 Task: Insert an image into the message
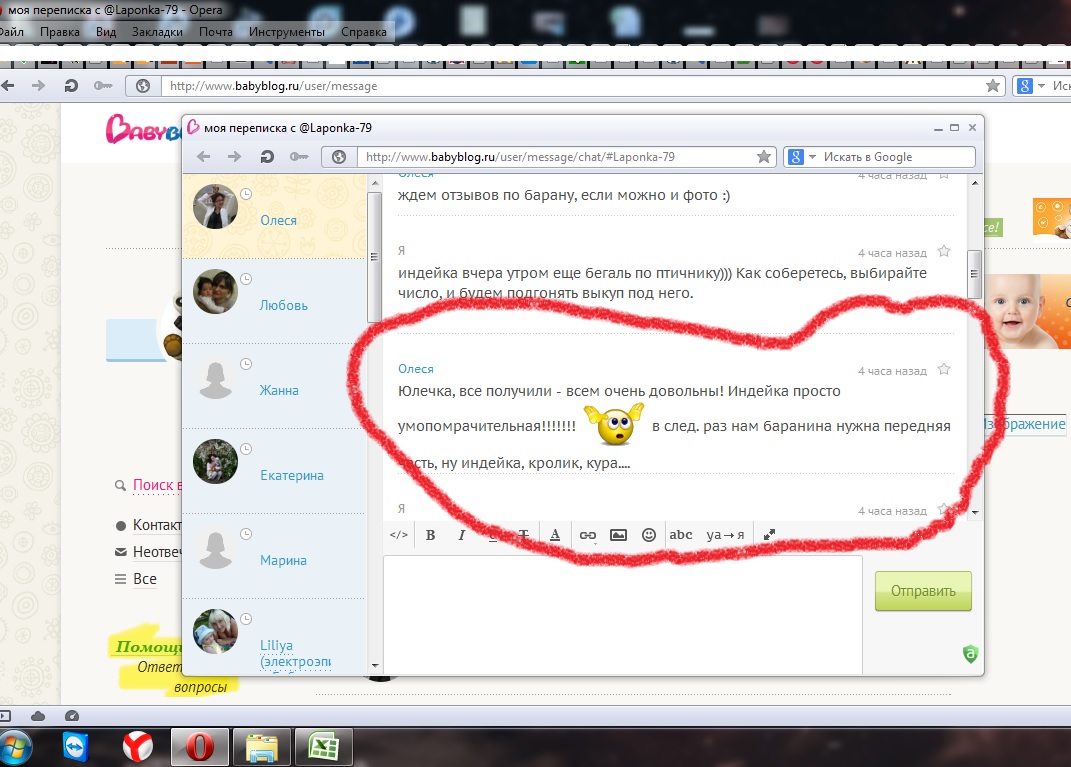click(x=618, y=535)
